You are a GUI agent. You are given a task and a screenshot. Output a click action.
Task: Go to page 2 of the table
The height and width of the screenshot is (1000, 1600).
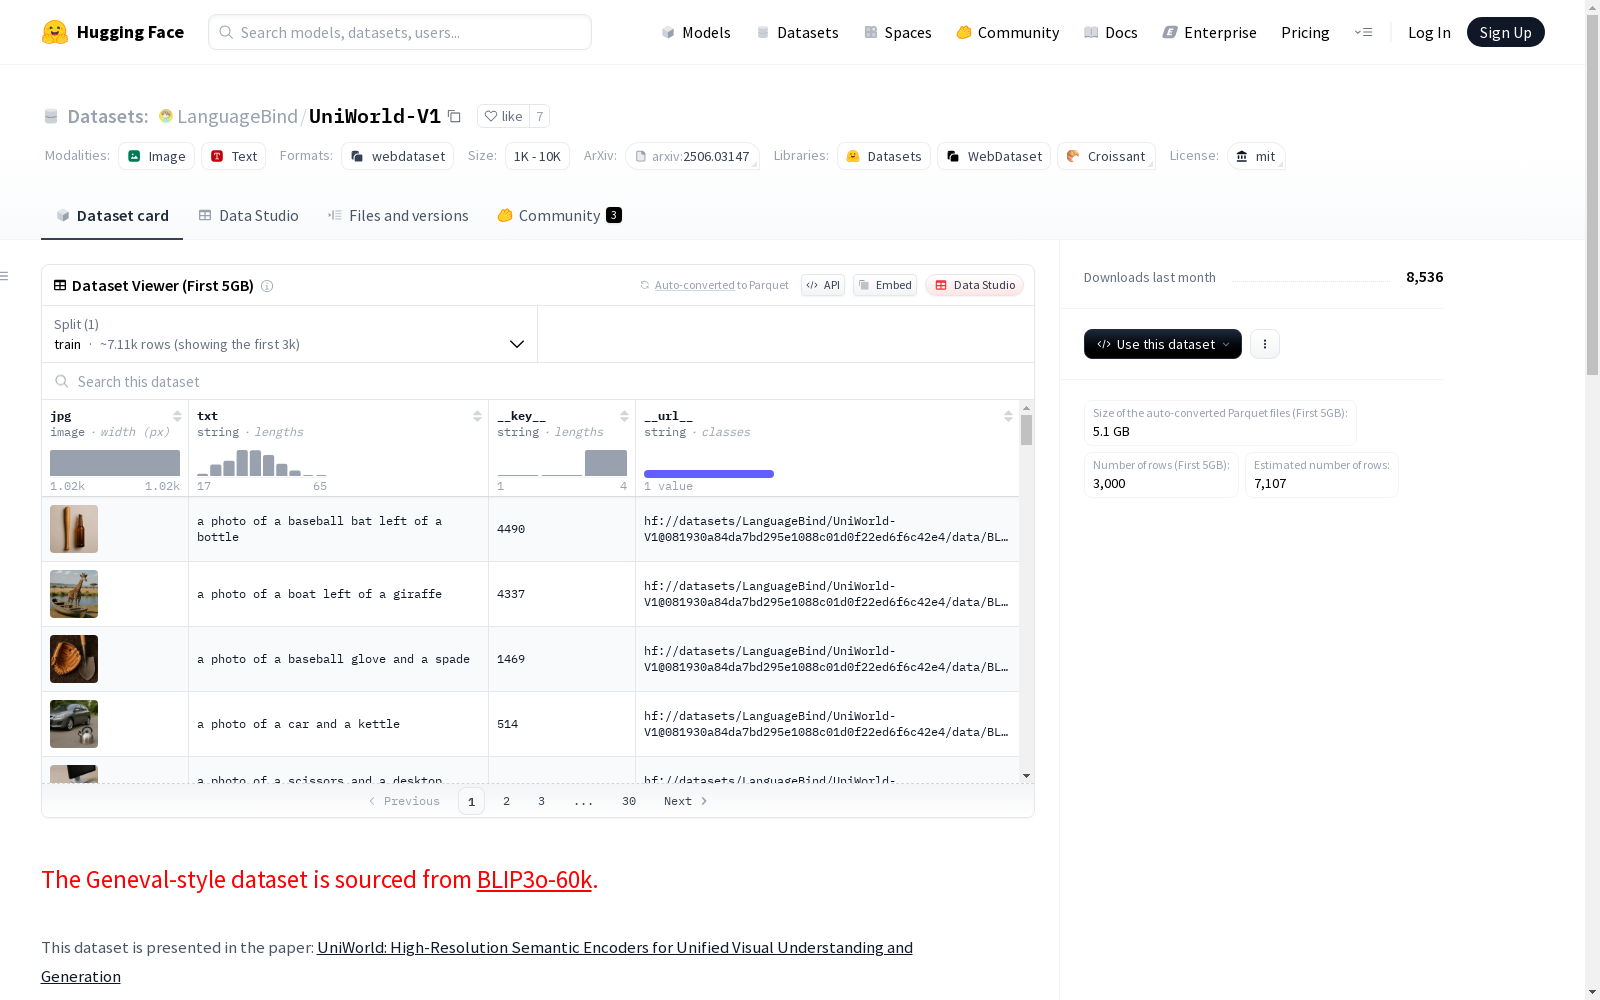[507, 801]
